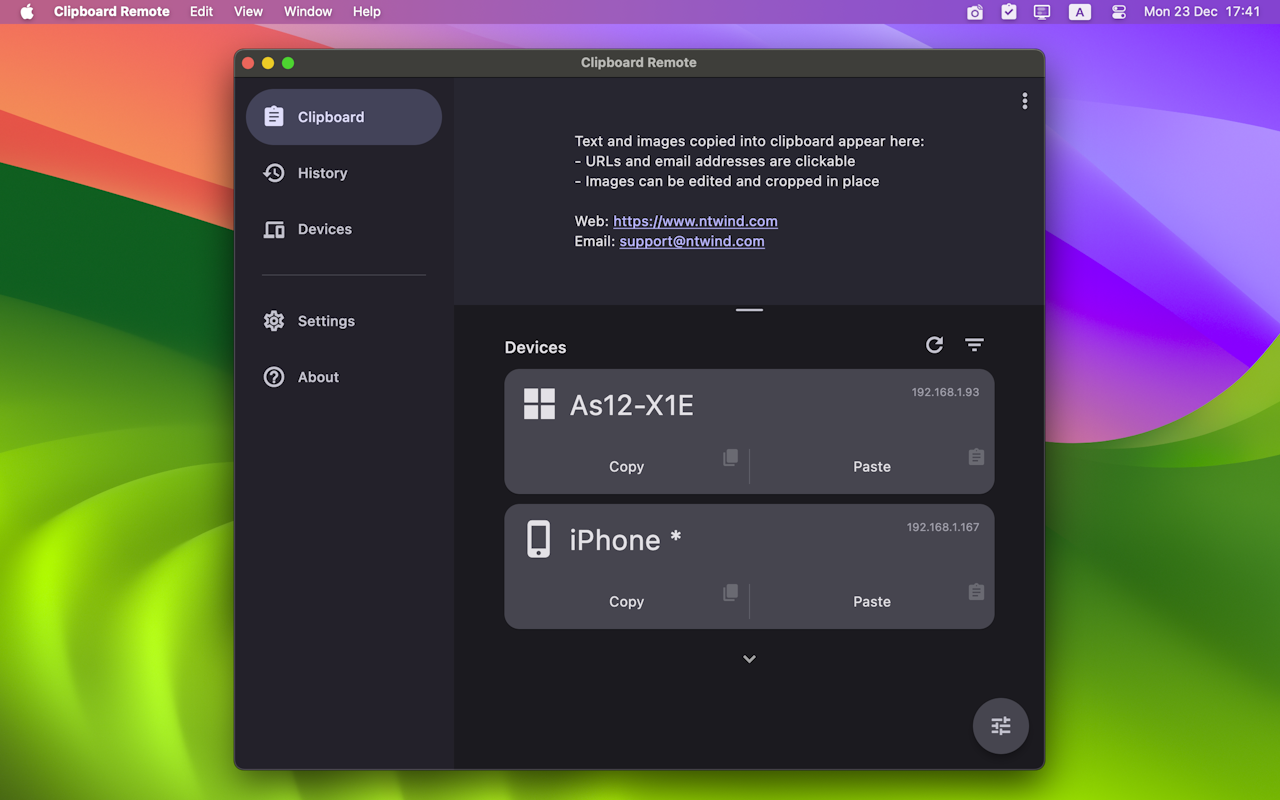Refresh the devices list
This screenshot has width=1280, height=800.
pyautogui.click(x=934, y=345)
